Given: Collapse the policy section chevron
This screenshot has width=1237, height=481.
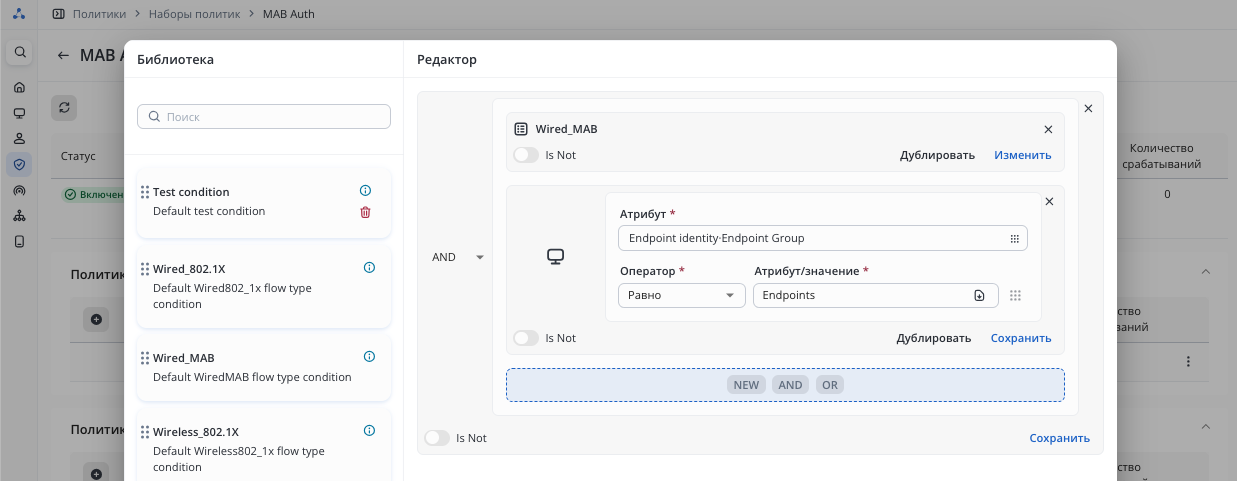Looking at the screenshot, I should pyautogui.click(x=1205, y=272).
